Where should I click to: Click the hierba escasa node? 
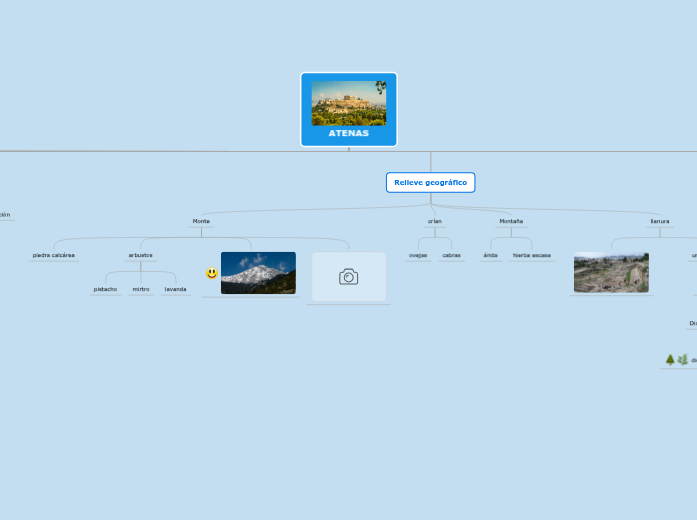(532, 255)
